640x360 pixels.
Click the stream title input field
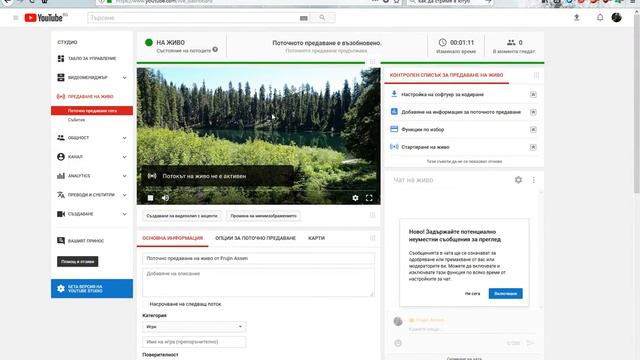pos(258,258)
